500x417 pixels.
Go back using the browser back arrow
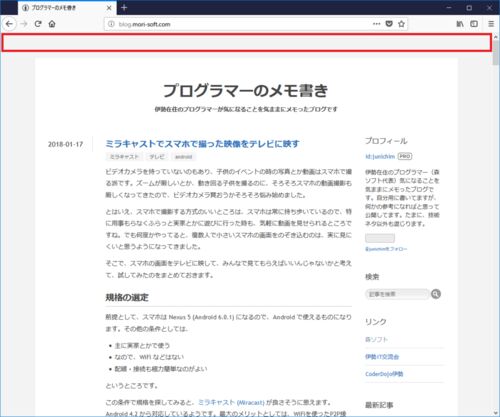click(x=9, y=24)
